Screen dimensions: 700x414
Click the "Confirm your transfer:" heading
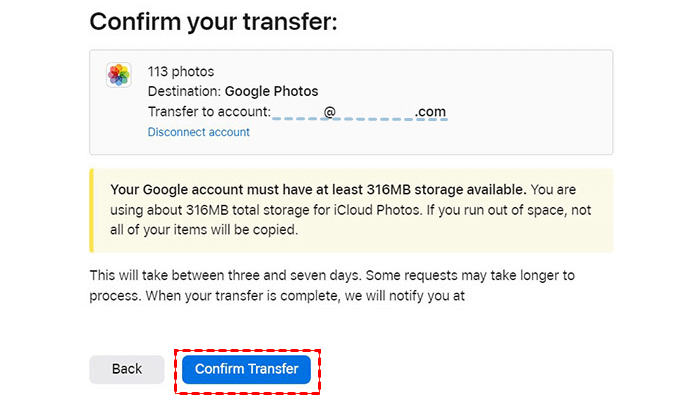[214, 21]
